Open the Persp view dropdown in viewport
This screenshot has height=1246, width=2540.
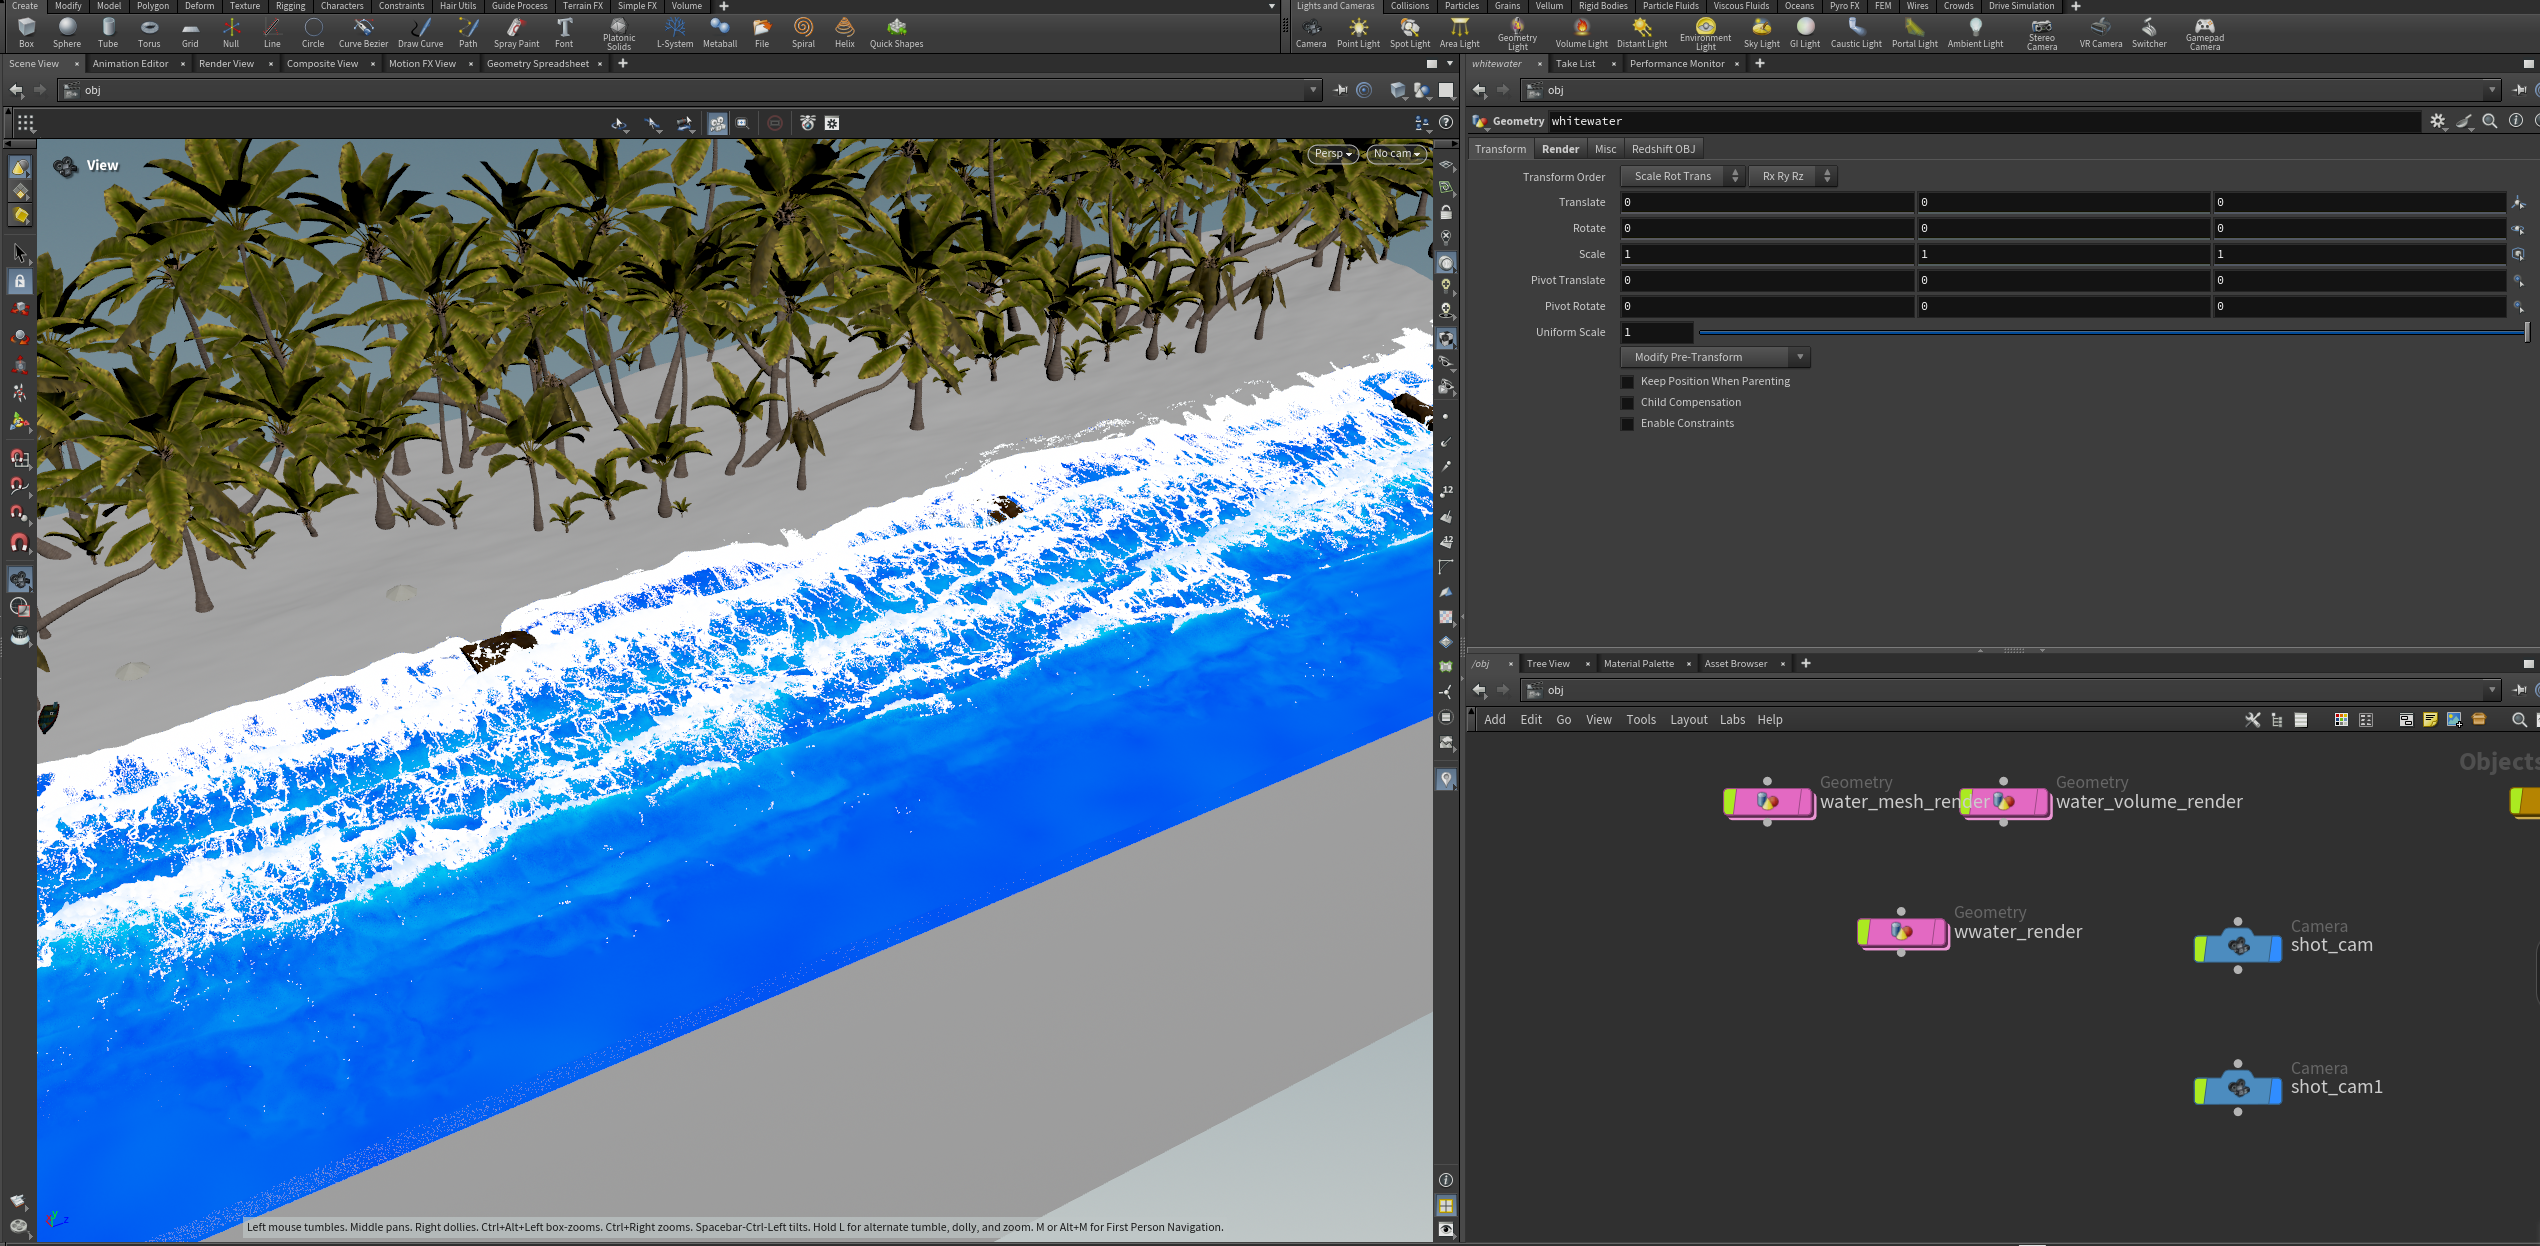click(1332, 153)
